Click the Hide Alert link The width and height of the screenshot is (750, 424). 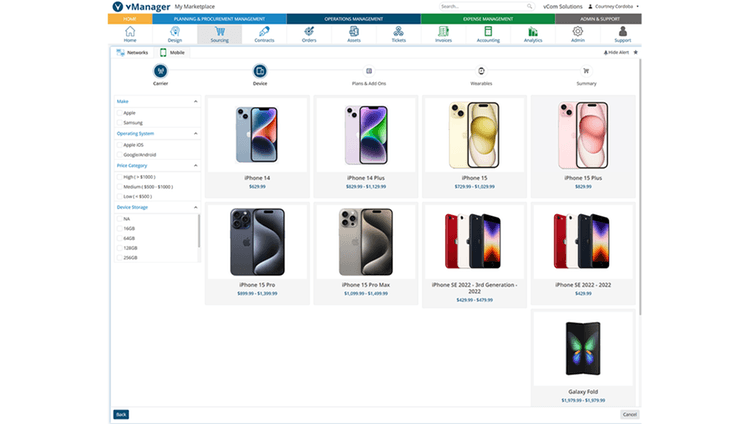tap(617, 53)
